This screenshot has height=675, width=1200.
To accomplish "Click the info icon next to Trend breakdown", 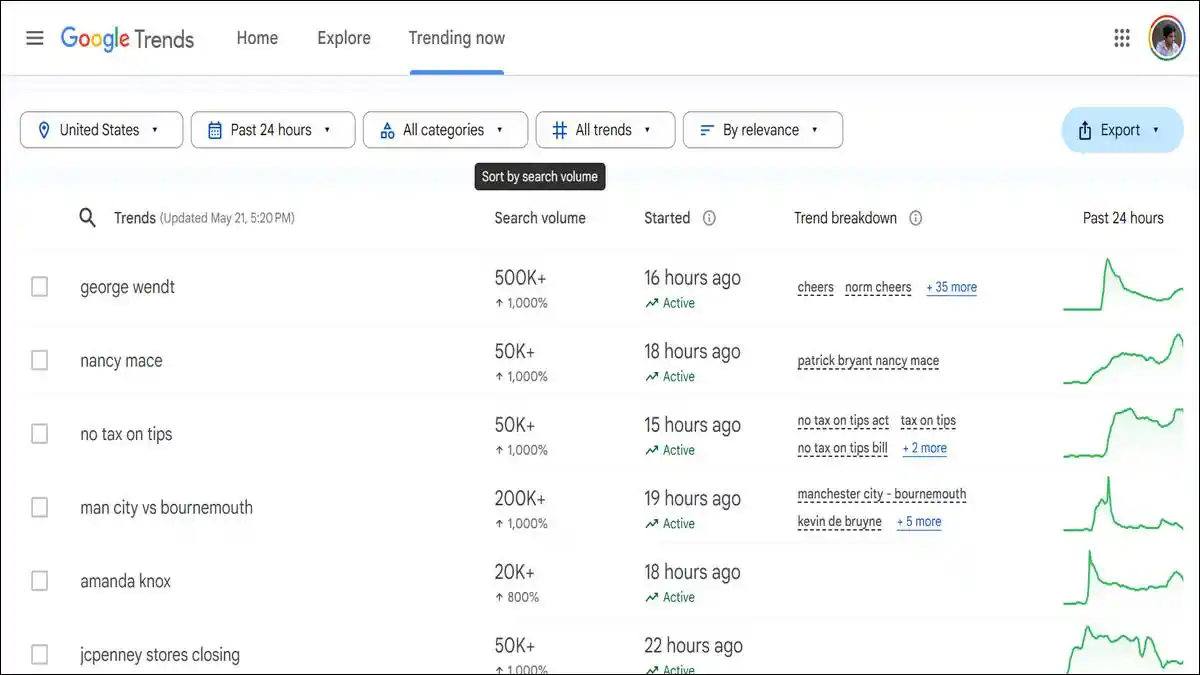I will (916, 218).
